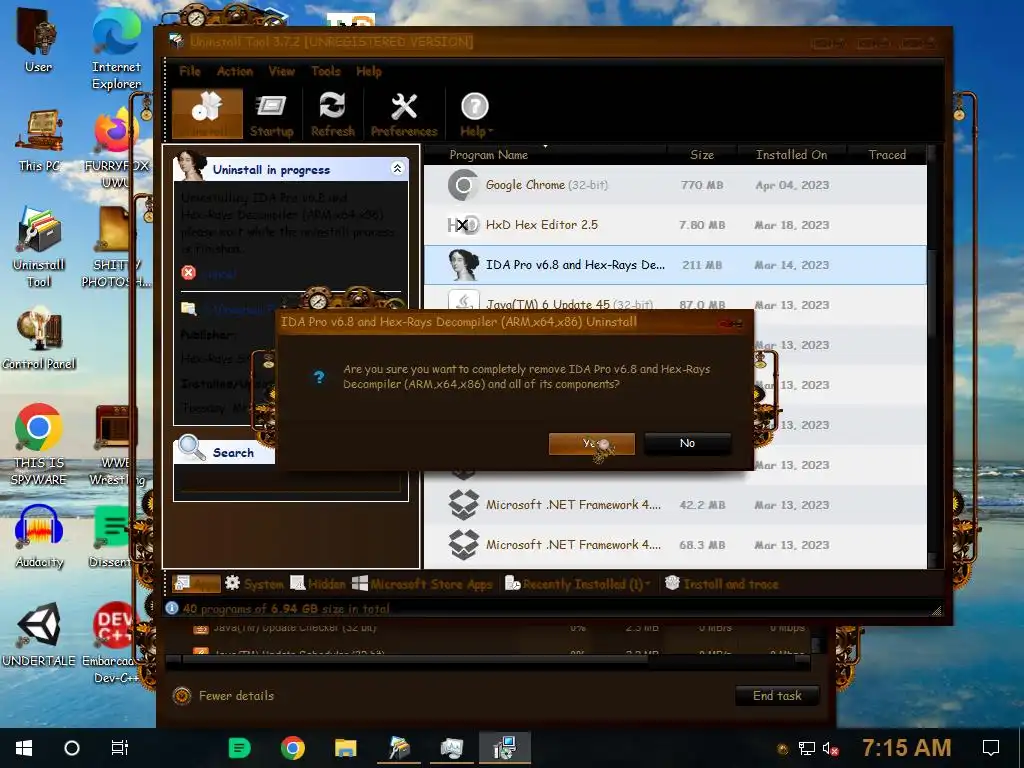
Task: Open Chrome from the taskbar
Action: (x=293, y=748)
